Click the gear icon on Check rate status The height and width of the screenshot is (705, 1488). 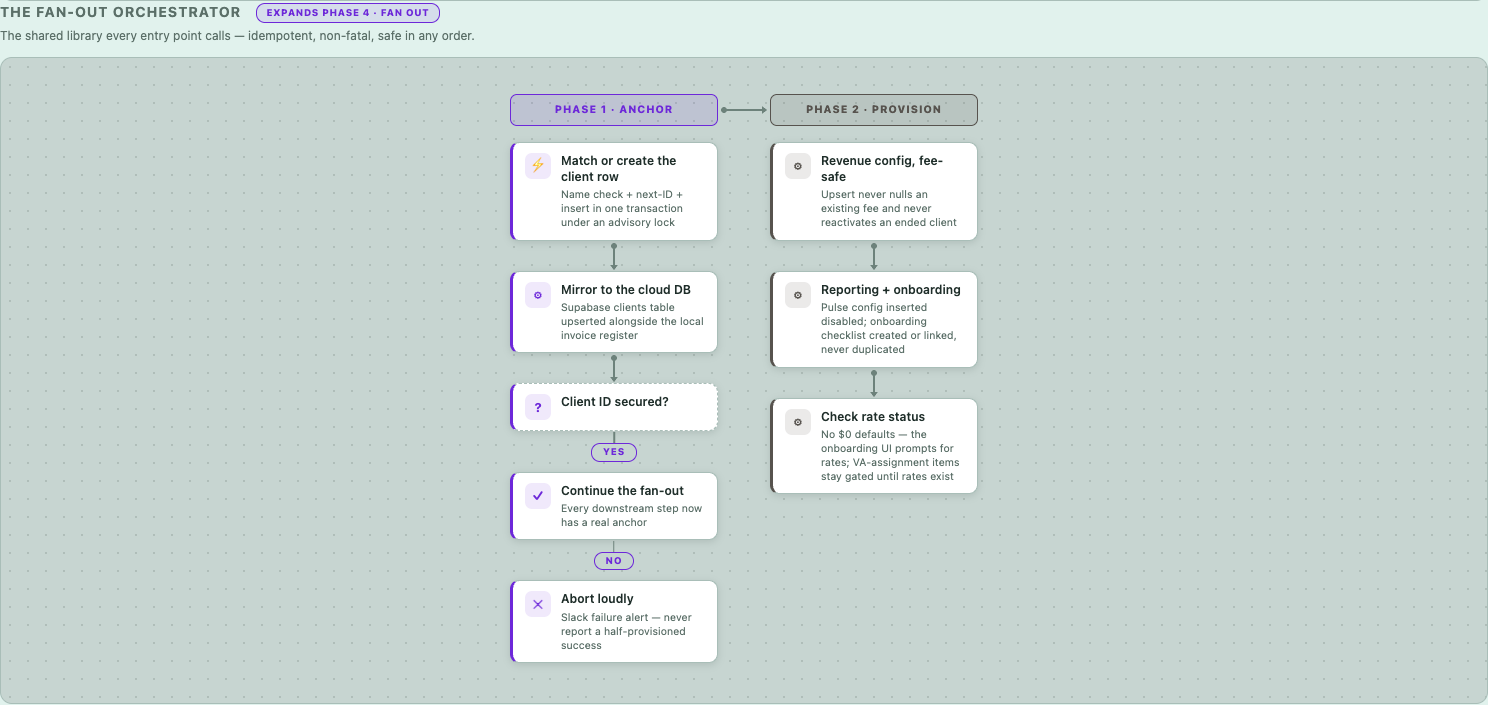pos(798,422)
